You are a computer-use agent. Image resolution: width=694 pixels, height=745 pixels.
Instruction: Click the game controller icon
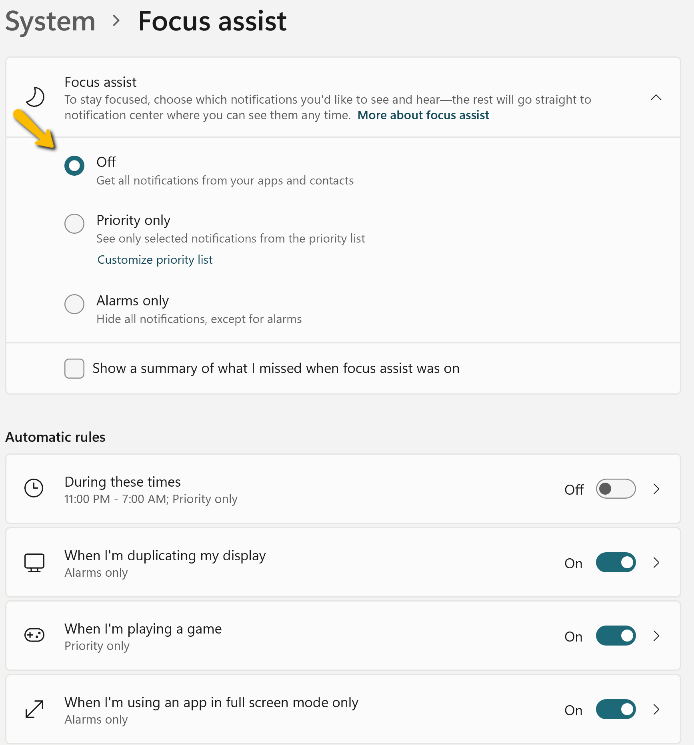pos(34,636)
